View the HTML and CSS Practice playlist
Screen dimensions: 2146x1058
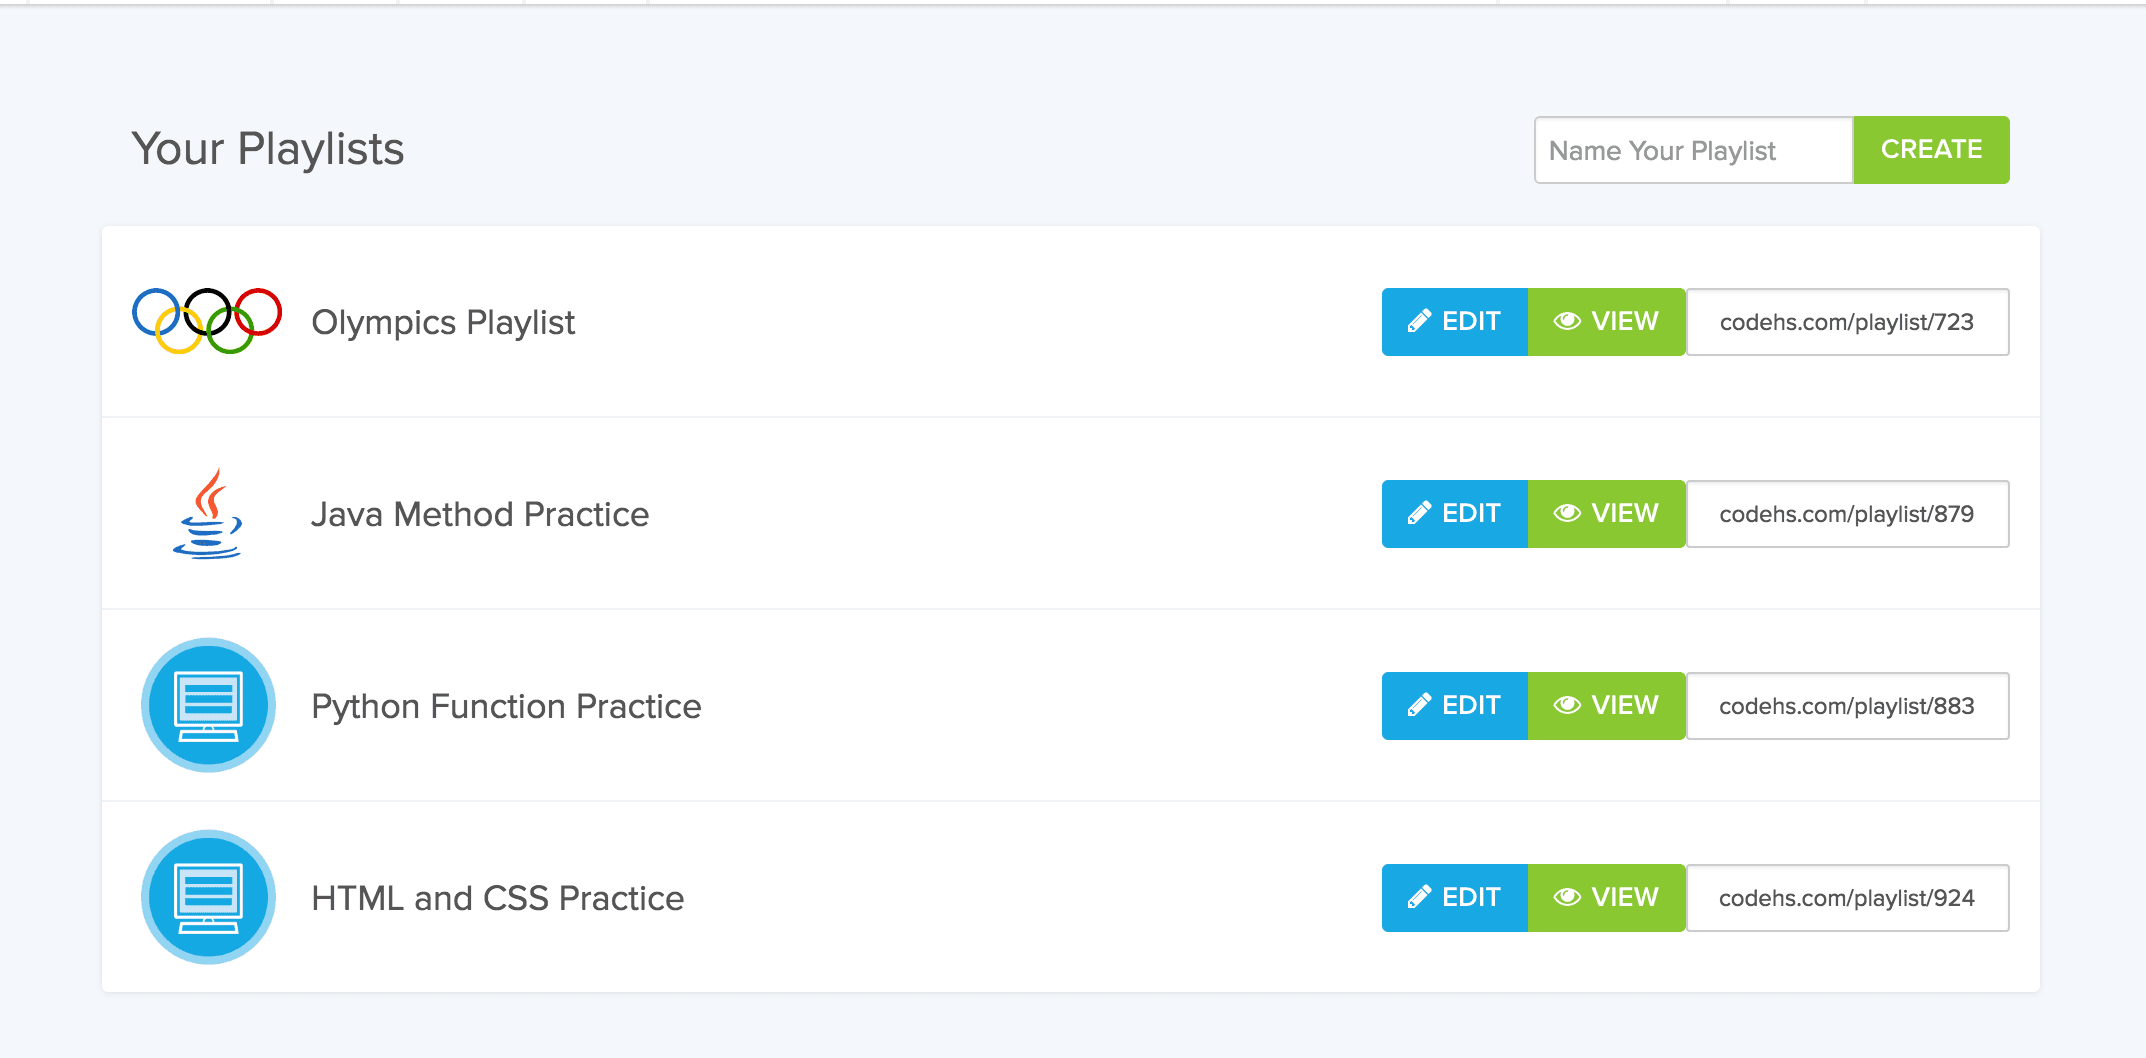[1606, 898]
